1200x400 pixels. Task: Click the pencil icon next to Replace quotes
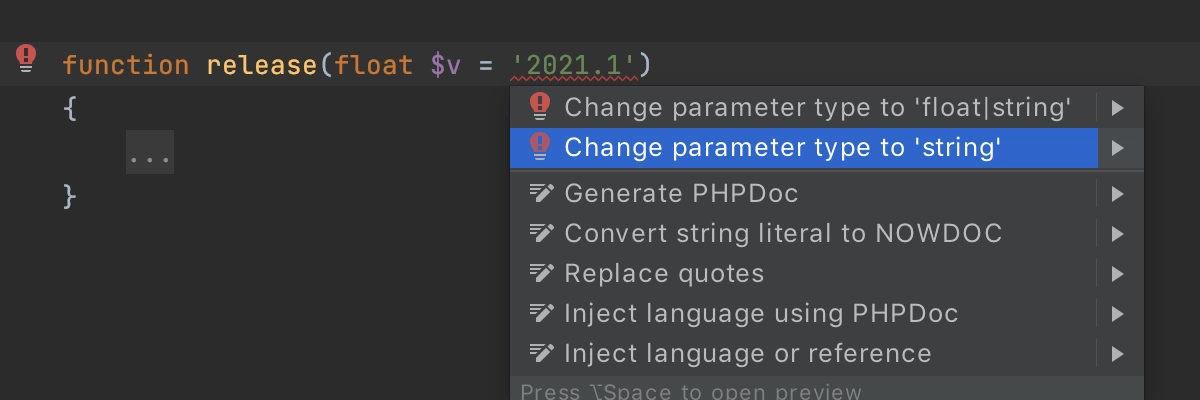pyautogui.click(x=541, y=273)
